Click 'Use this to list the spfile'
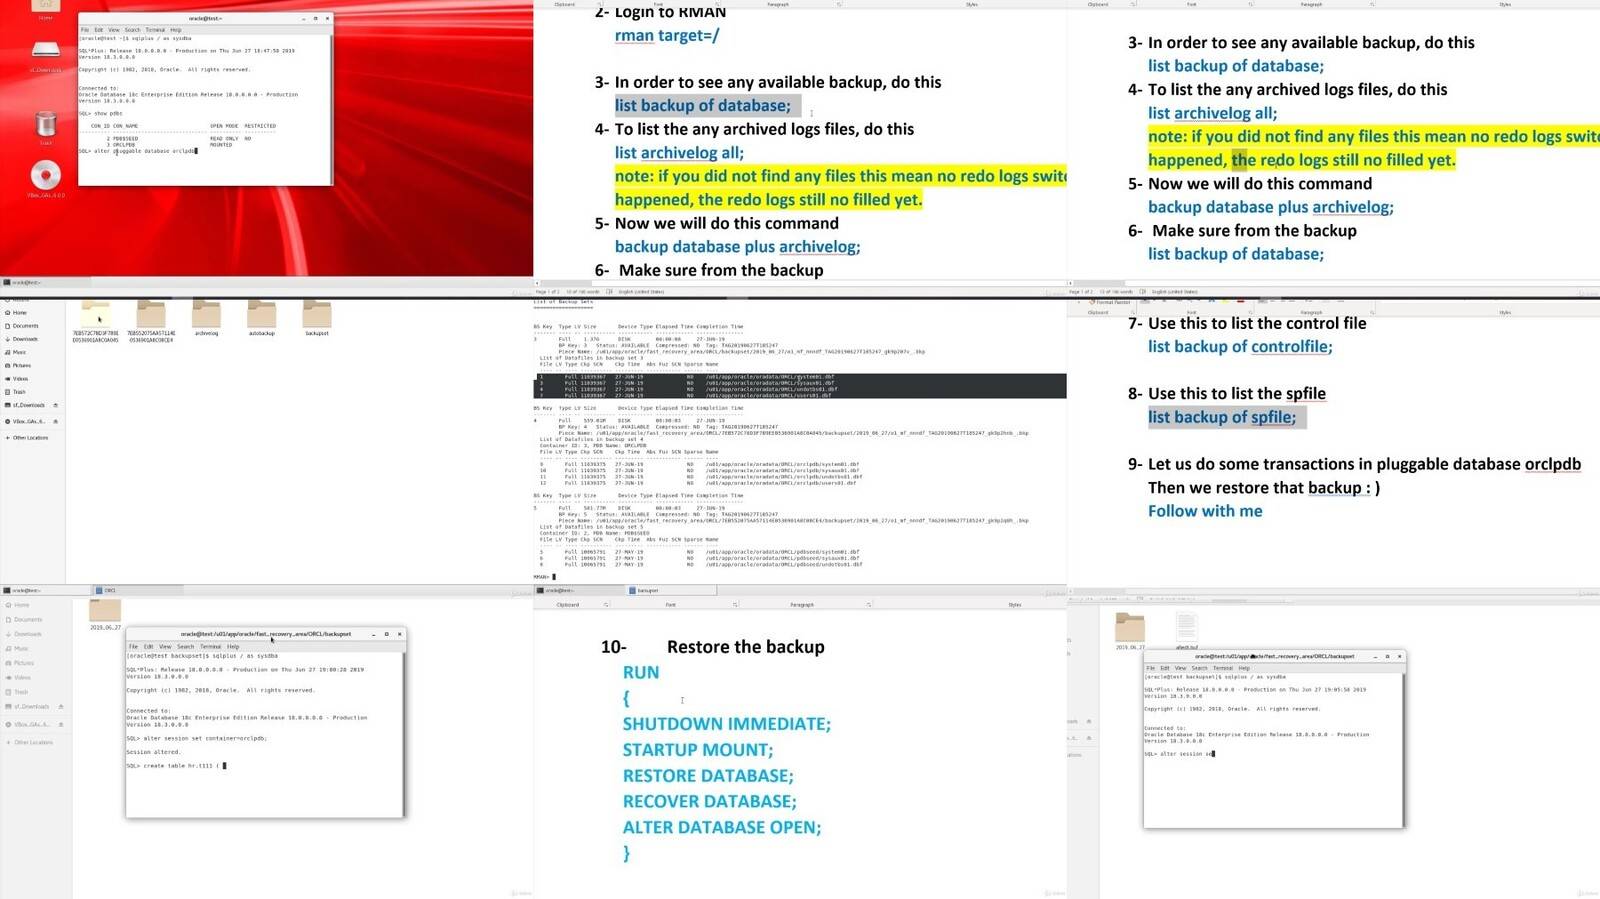The width and height of the screenshot is (1600, 899). (x=1237, y=394)
